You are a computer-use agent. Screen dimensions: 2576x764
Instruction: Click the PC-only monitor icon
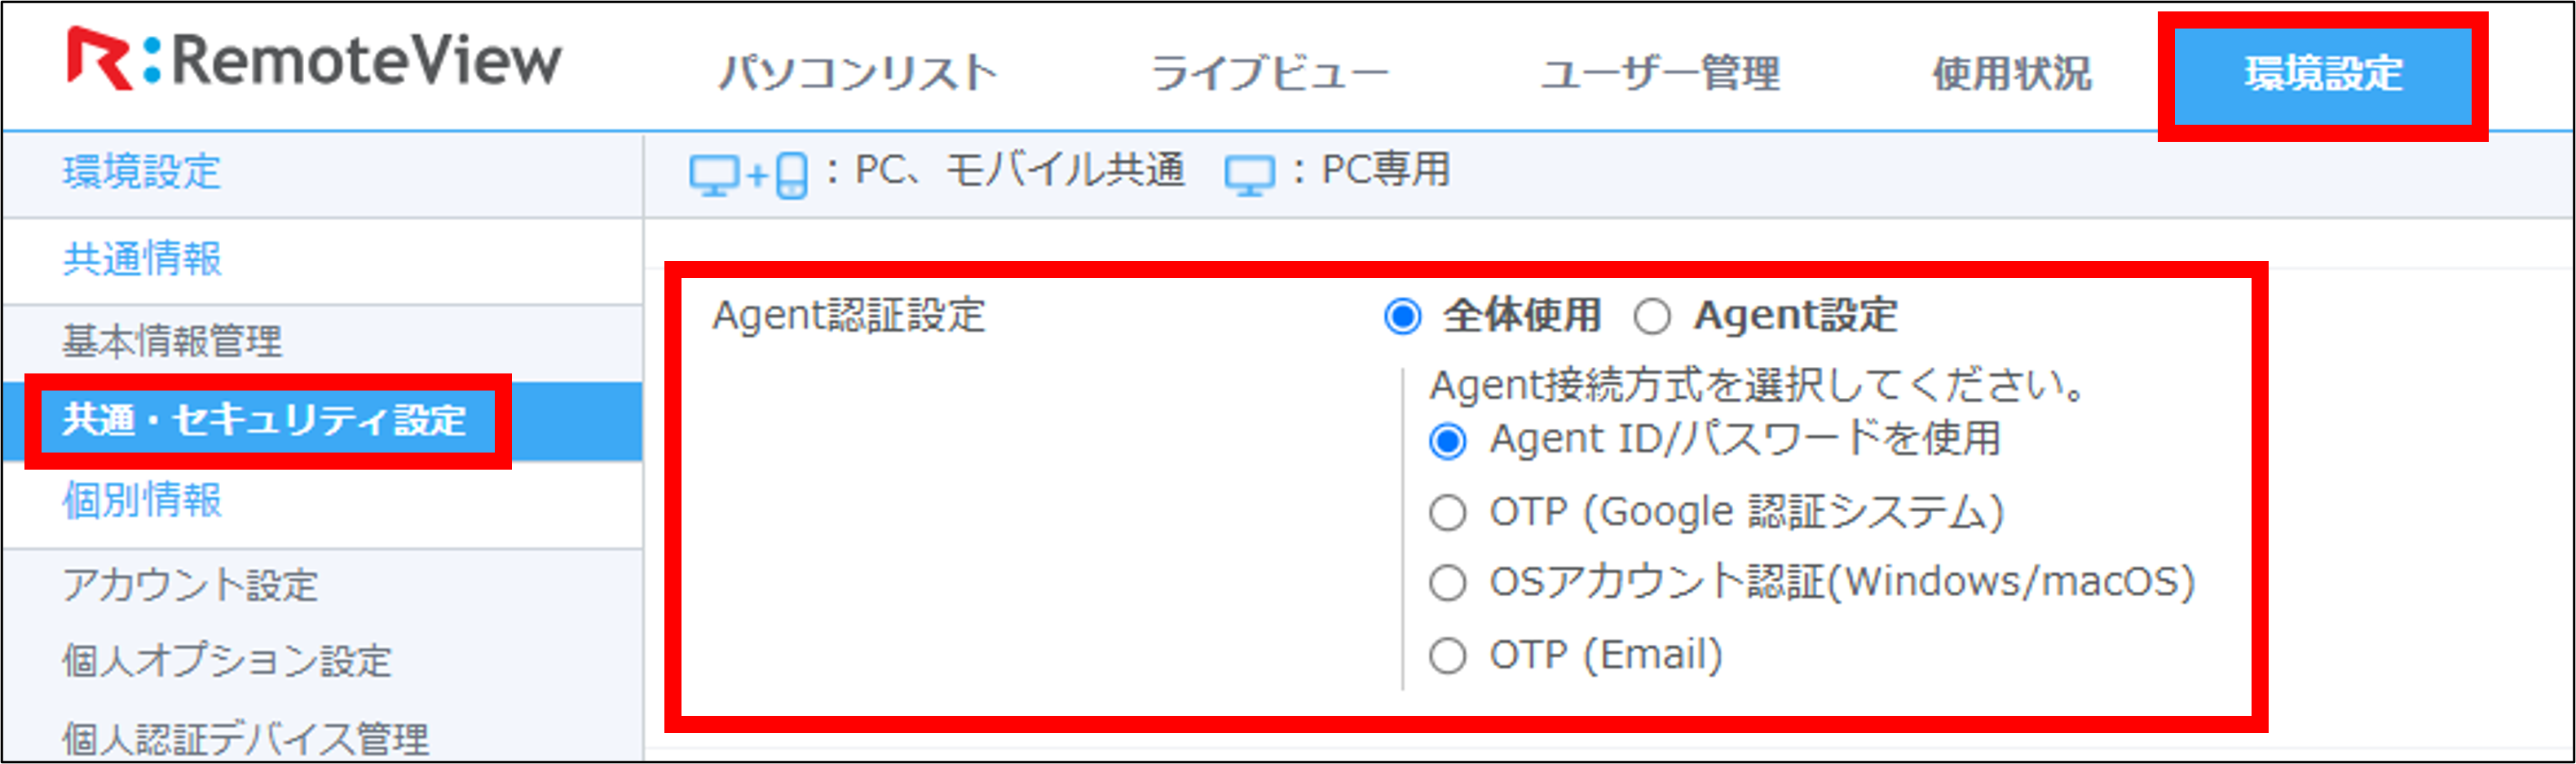pyautogui.click(x=1250, y=175)
